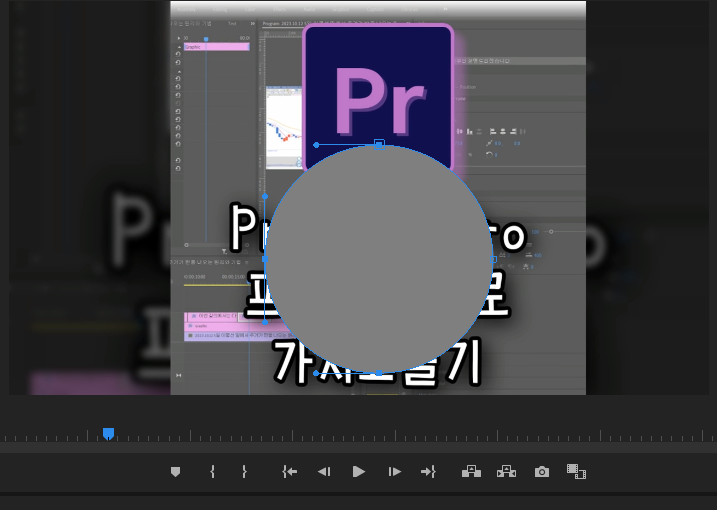Select the bottom anchor point of the ellipse

tap(379, 373)
